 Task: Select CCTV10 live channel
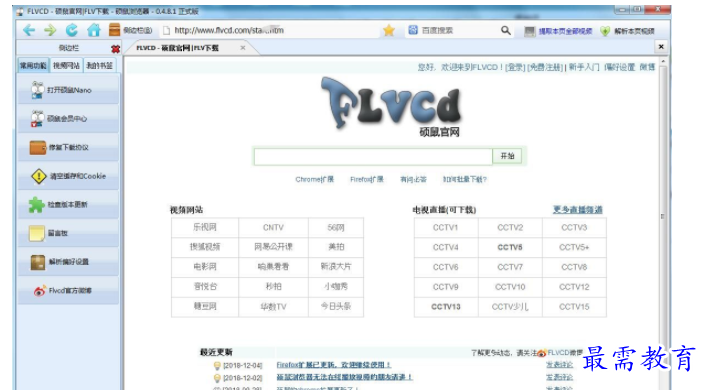[510, 287]
